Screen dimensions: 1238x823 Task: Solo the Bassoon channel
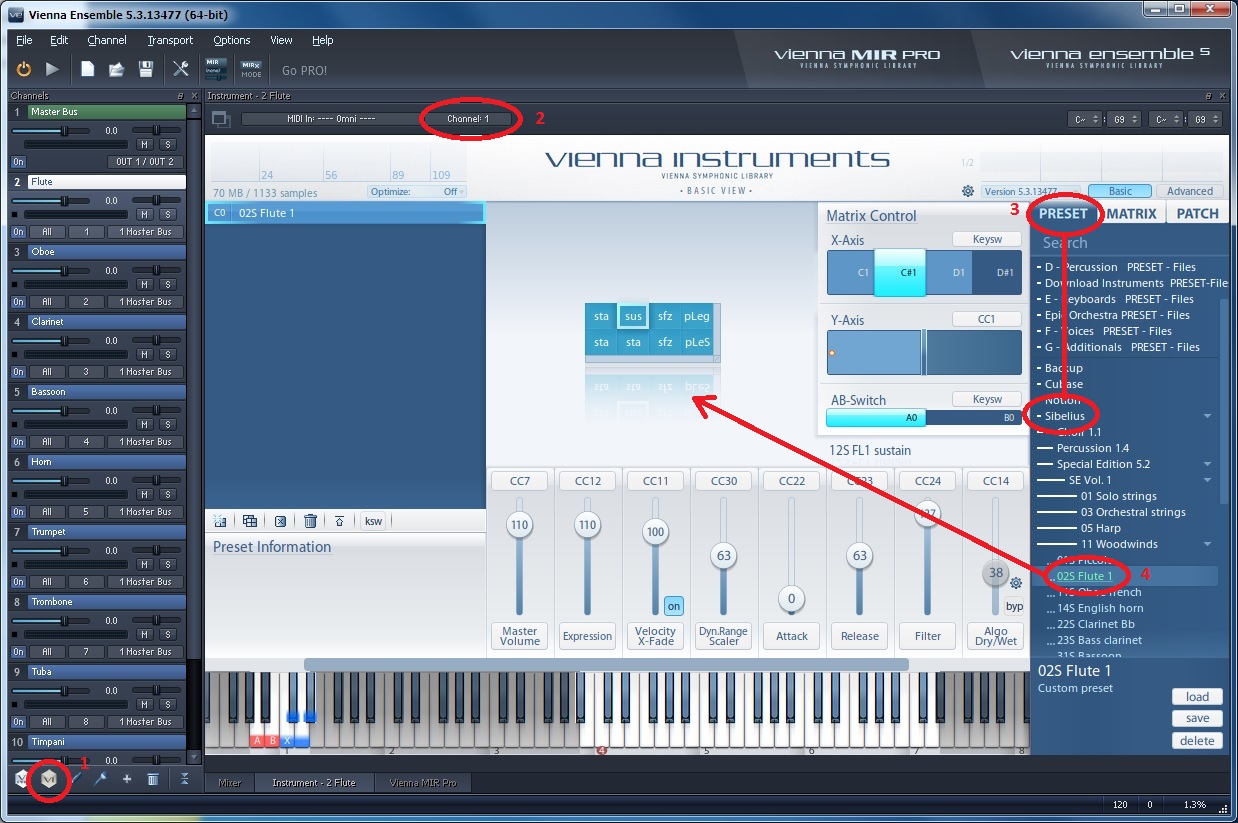(x=168, y=424)
